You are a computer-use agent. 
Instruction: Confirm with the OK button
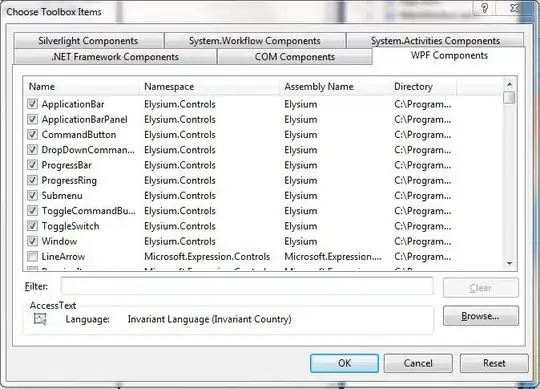[x=344, y=363]
